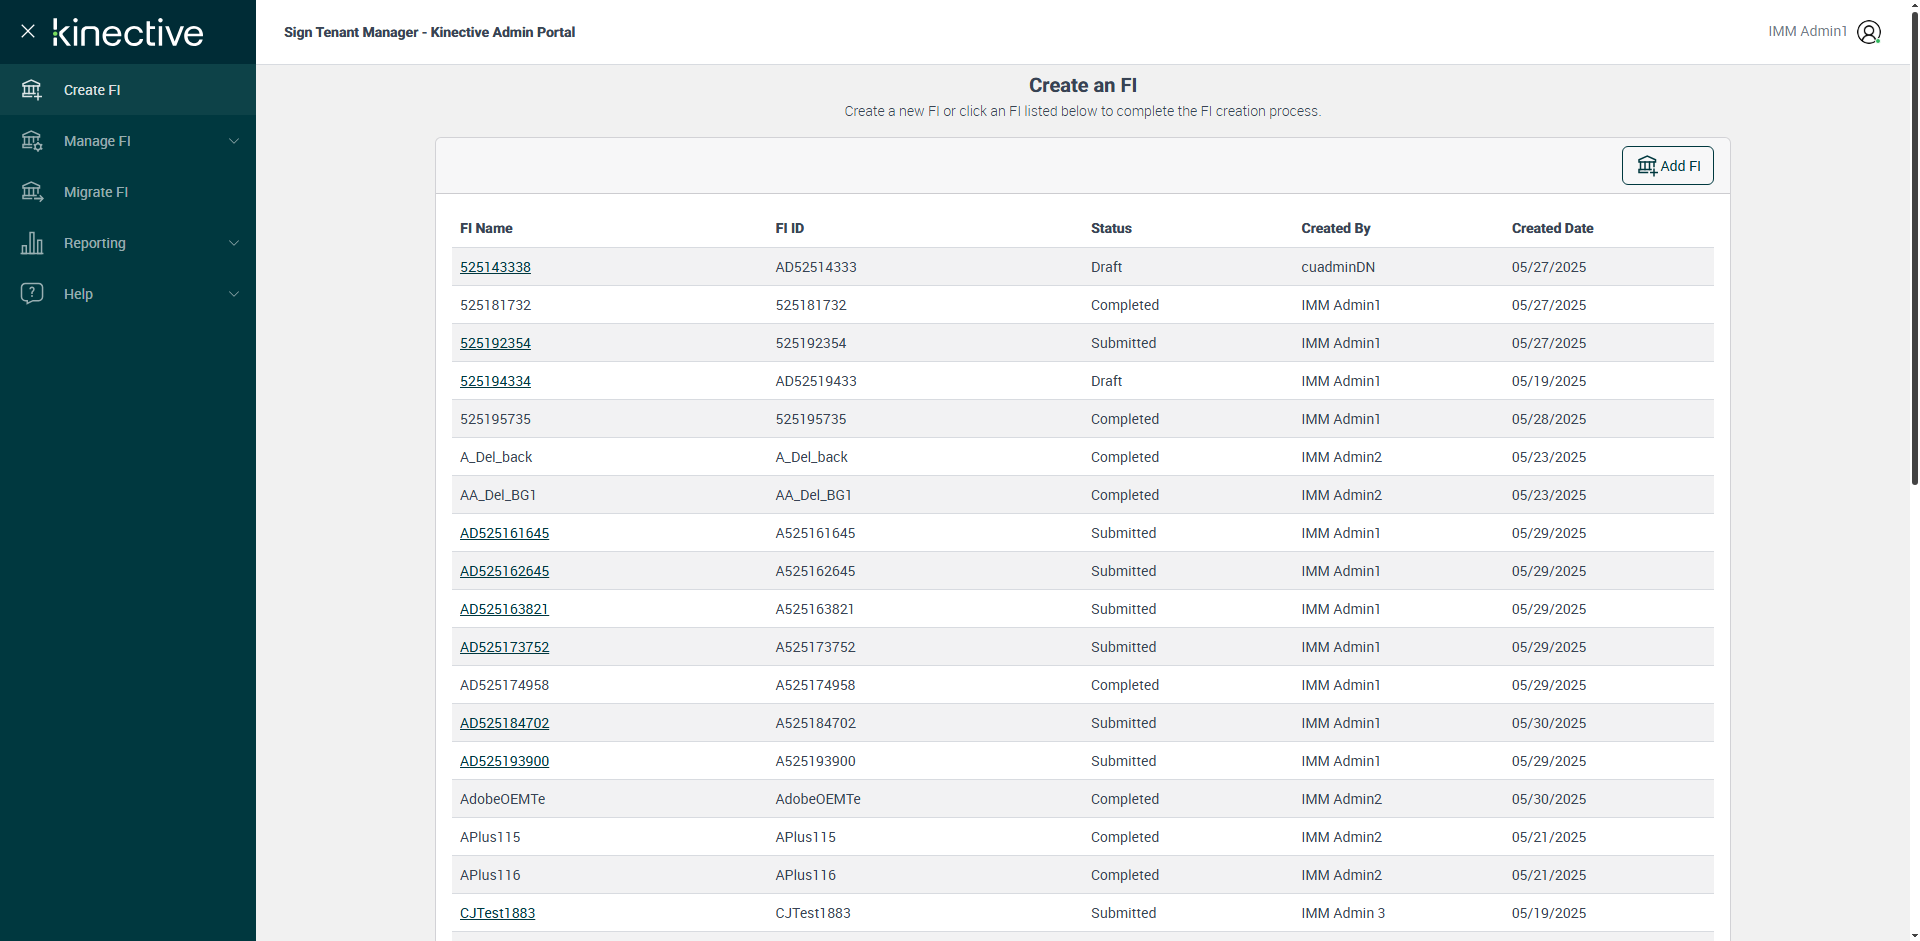Open the CJTest1883 FI link

(x=497, y=913)
